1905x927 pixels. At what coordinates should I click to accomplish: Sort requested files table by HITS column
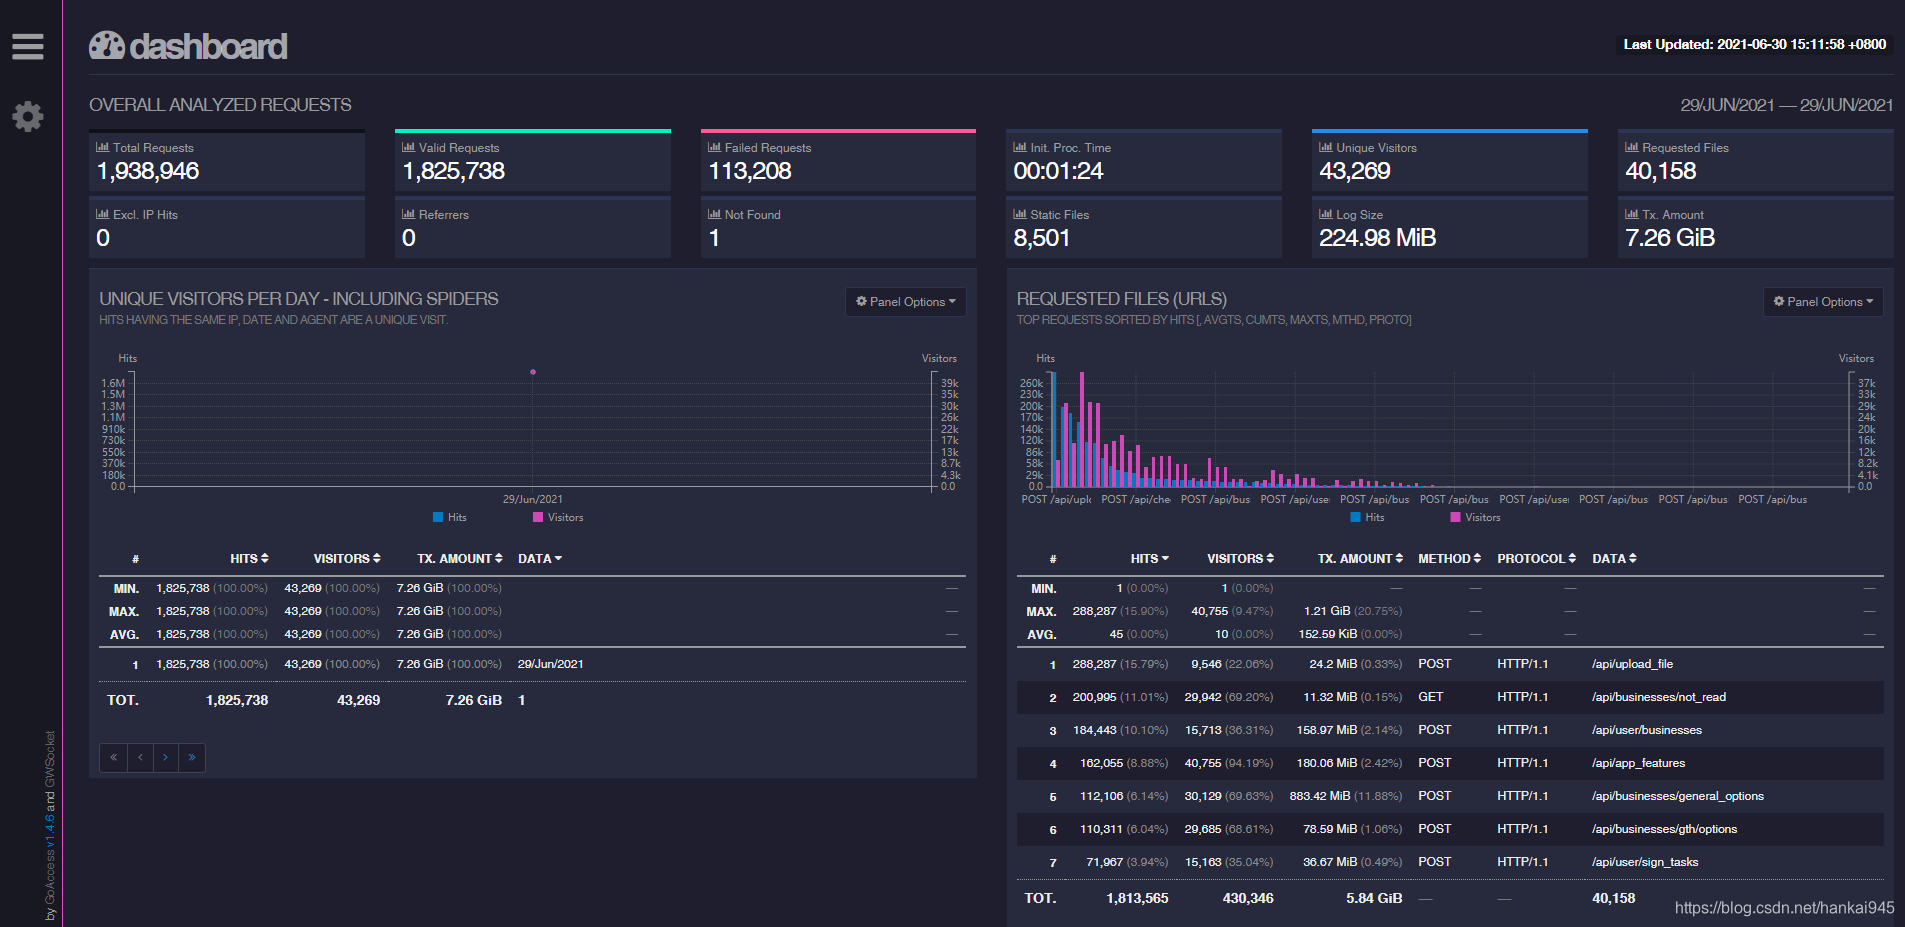pyautogui.click(x=1150, y=559)
